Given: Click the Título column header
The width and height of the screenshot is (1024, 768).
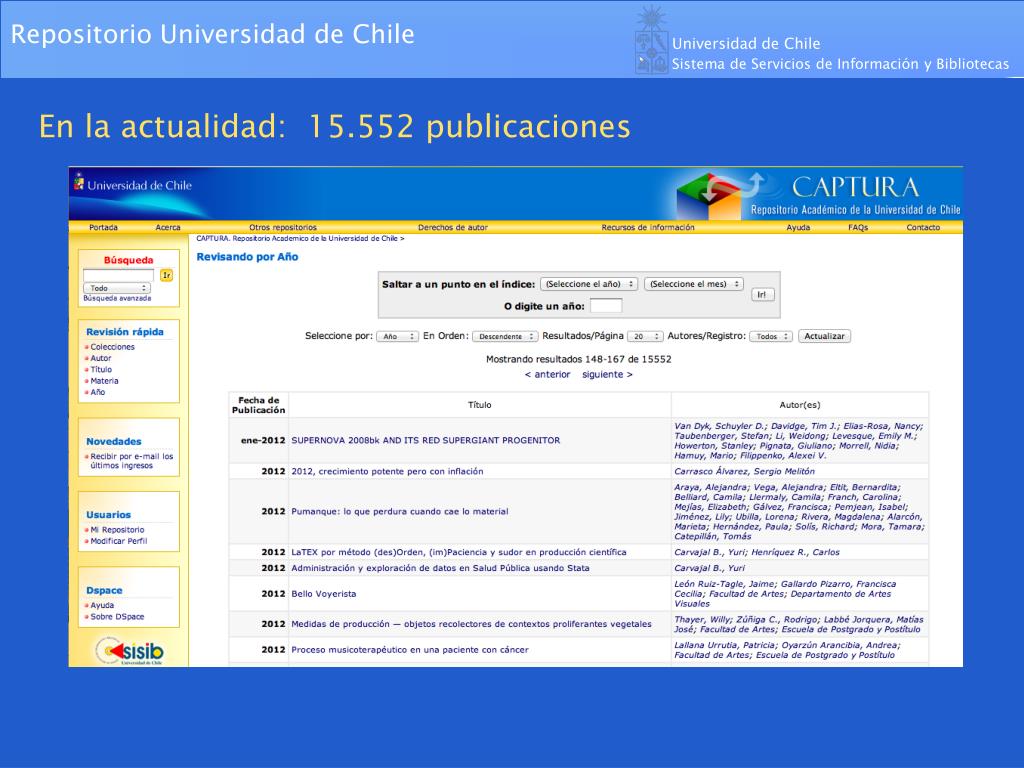Looking at the screenshot, I should [479, 405].
